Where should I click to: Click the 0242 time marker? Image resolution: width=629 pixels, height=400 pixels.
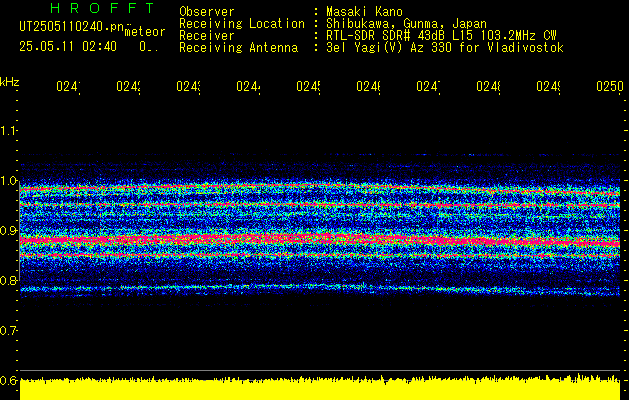point(128,86)
